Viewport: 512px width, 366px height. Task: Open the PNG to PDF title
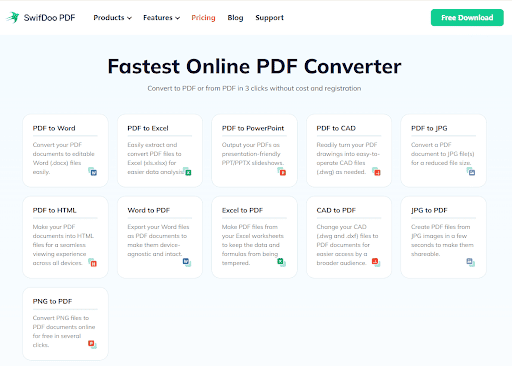click(52, 301)
